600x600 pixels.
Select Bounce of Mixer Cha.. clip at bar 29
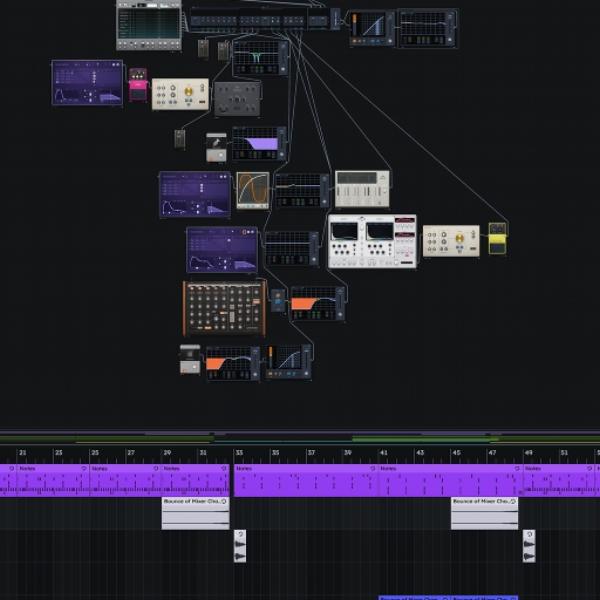(x=196, y=513)
